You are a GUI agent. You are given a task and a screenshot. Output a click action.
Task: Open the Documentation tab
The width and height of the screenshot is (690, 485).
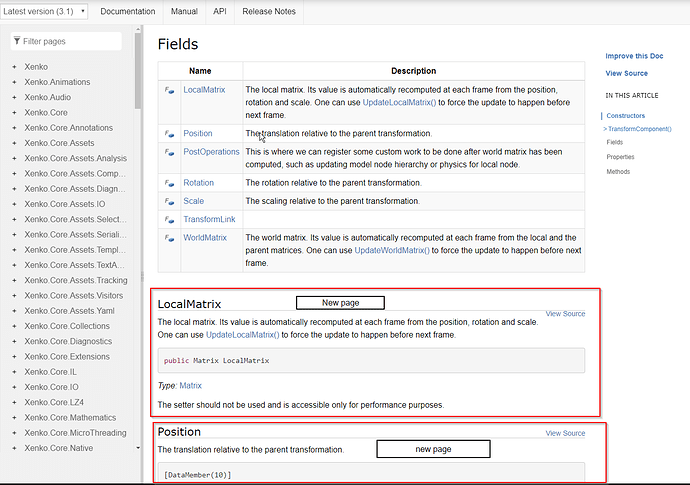[x=128, y=11]
